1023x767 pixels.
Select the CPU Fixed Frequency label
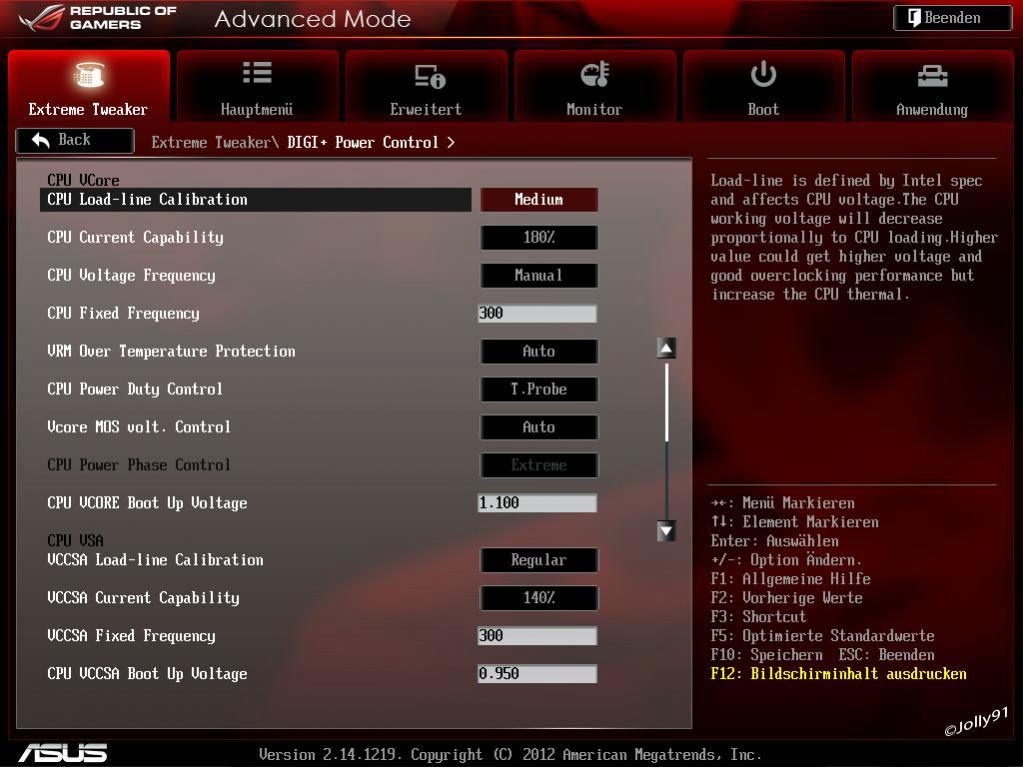(123, 313)
